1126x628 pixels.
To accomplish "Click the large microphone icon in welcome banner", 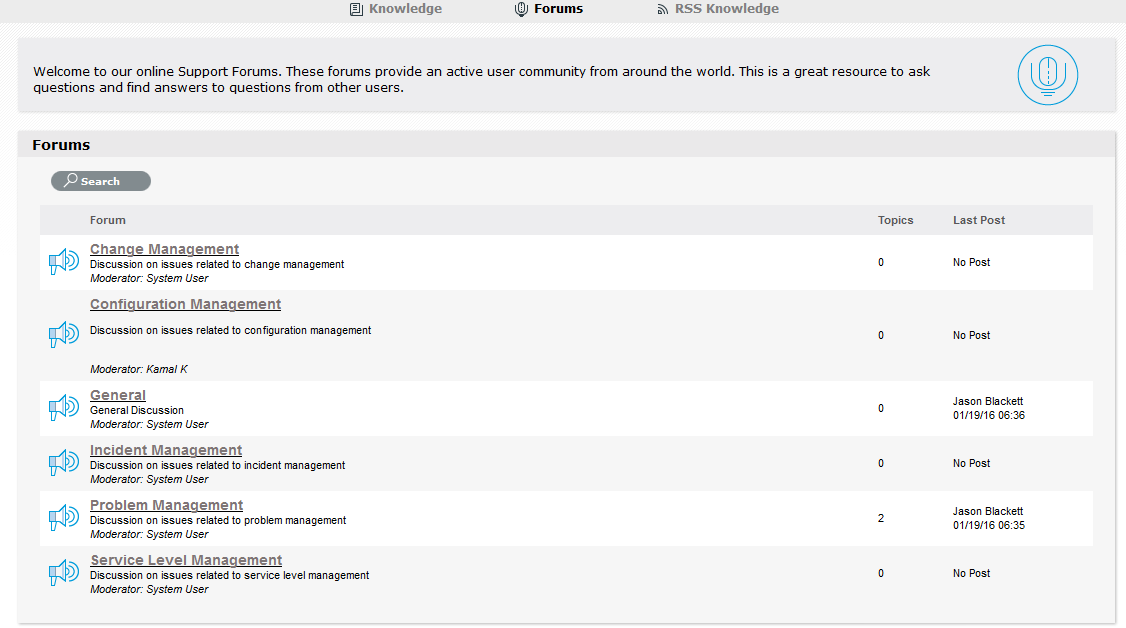I will (x=1048, y=75).
